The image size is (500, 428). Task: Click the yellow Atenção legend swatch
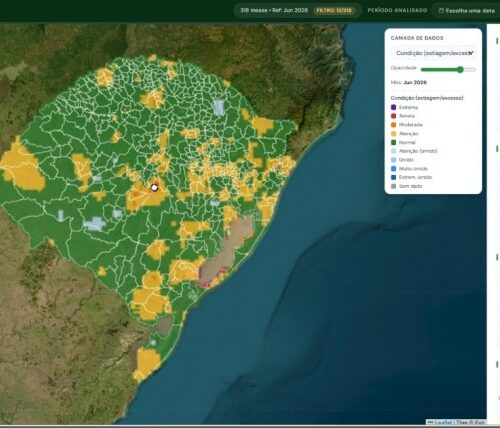pos(393,134)
